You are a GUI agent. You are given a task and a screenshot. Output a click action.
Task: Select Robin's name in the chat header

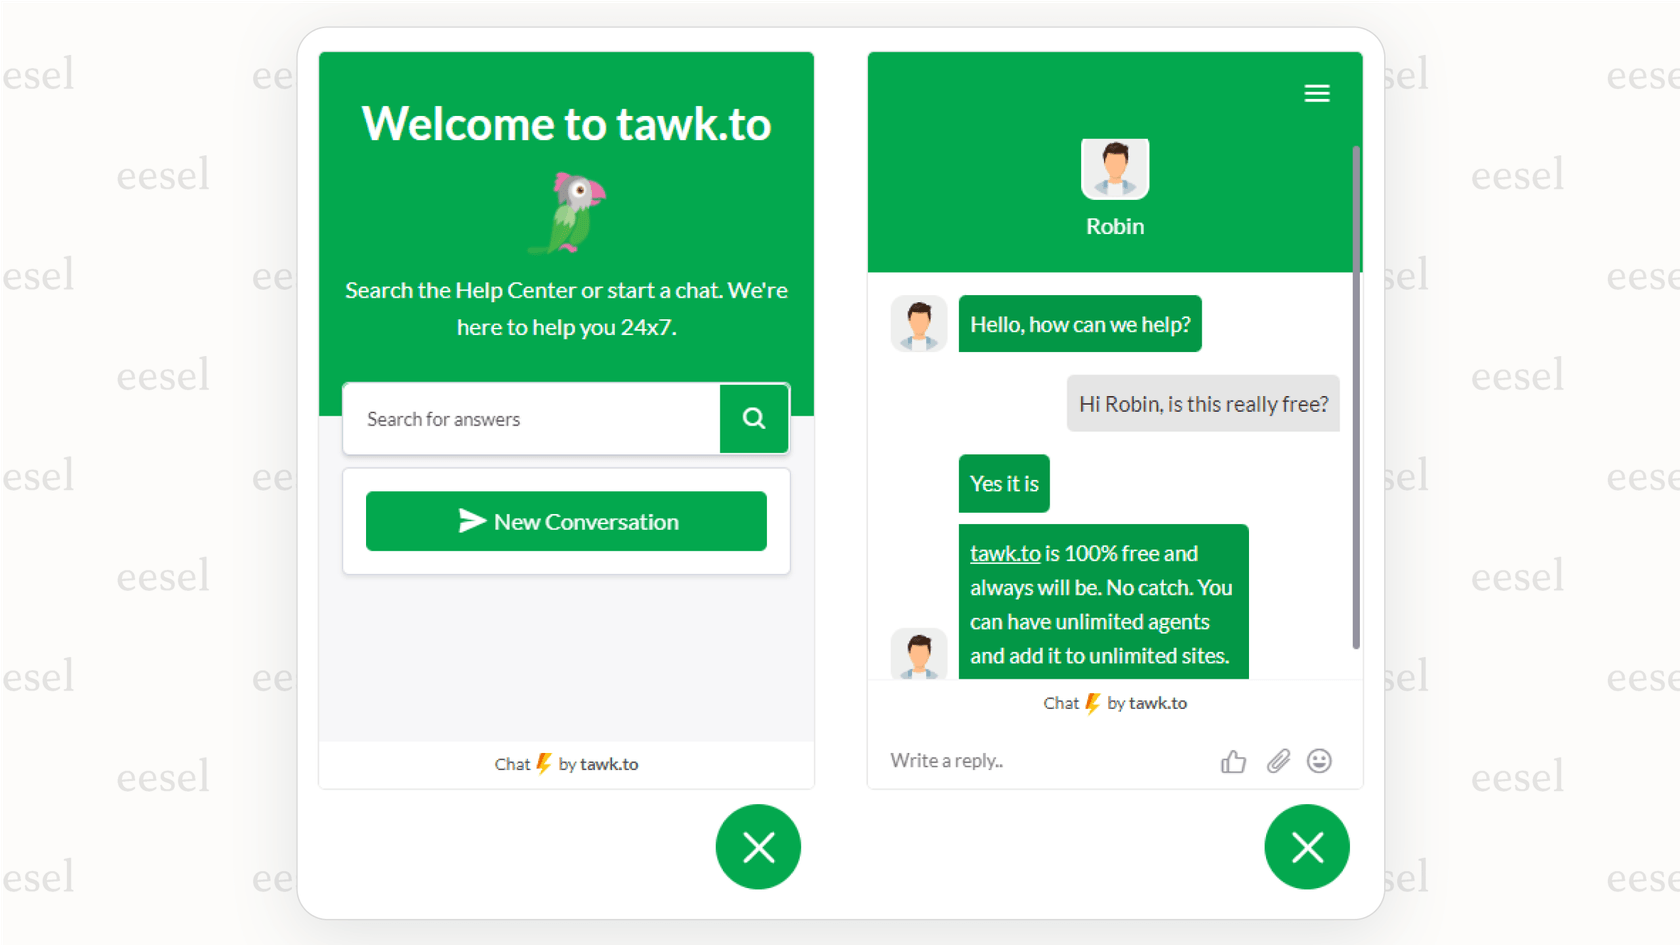(x=1114, y=226)
